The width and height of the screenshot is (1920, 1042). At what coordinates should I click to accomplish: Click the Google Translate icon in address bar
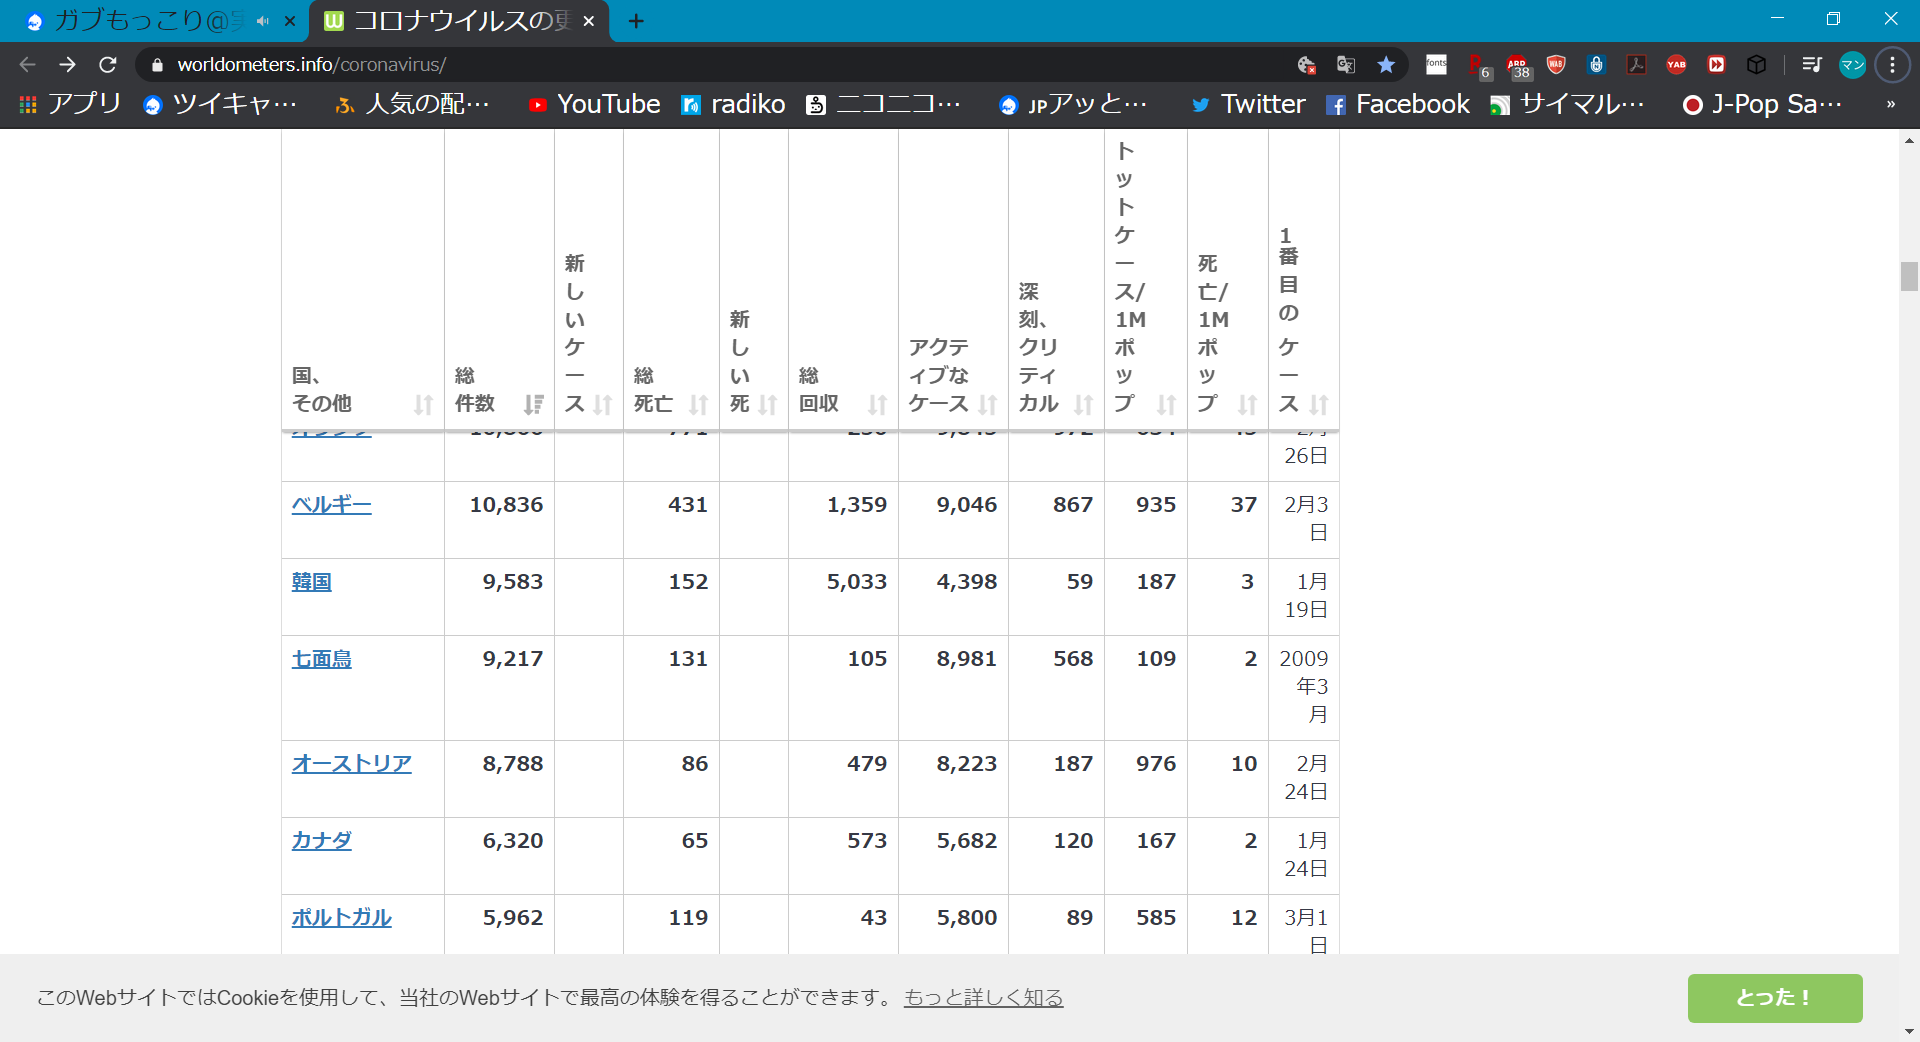pos(1346,65)
